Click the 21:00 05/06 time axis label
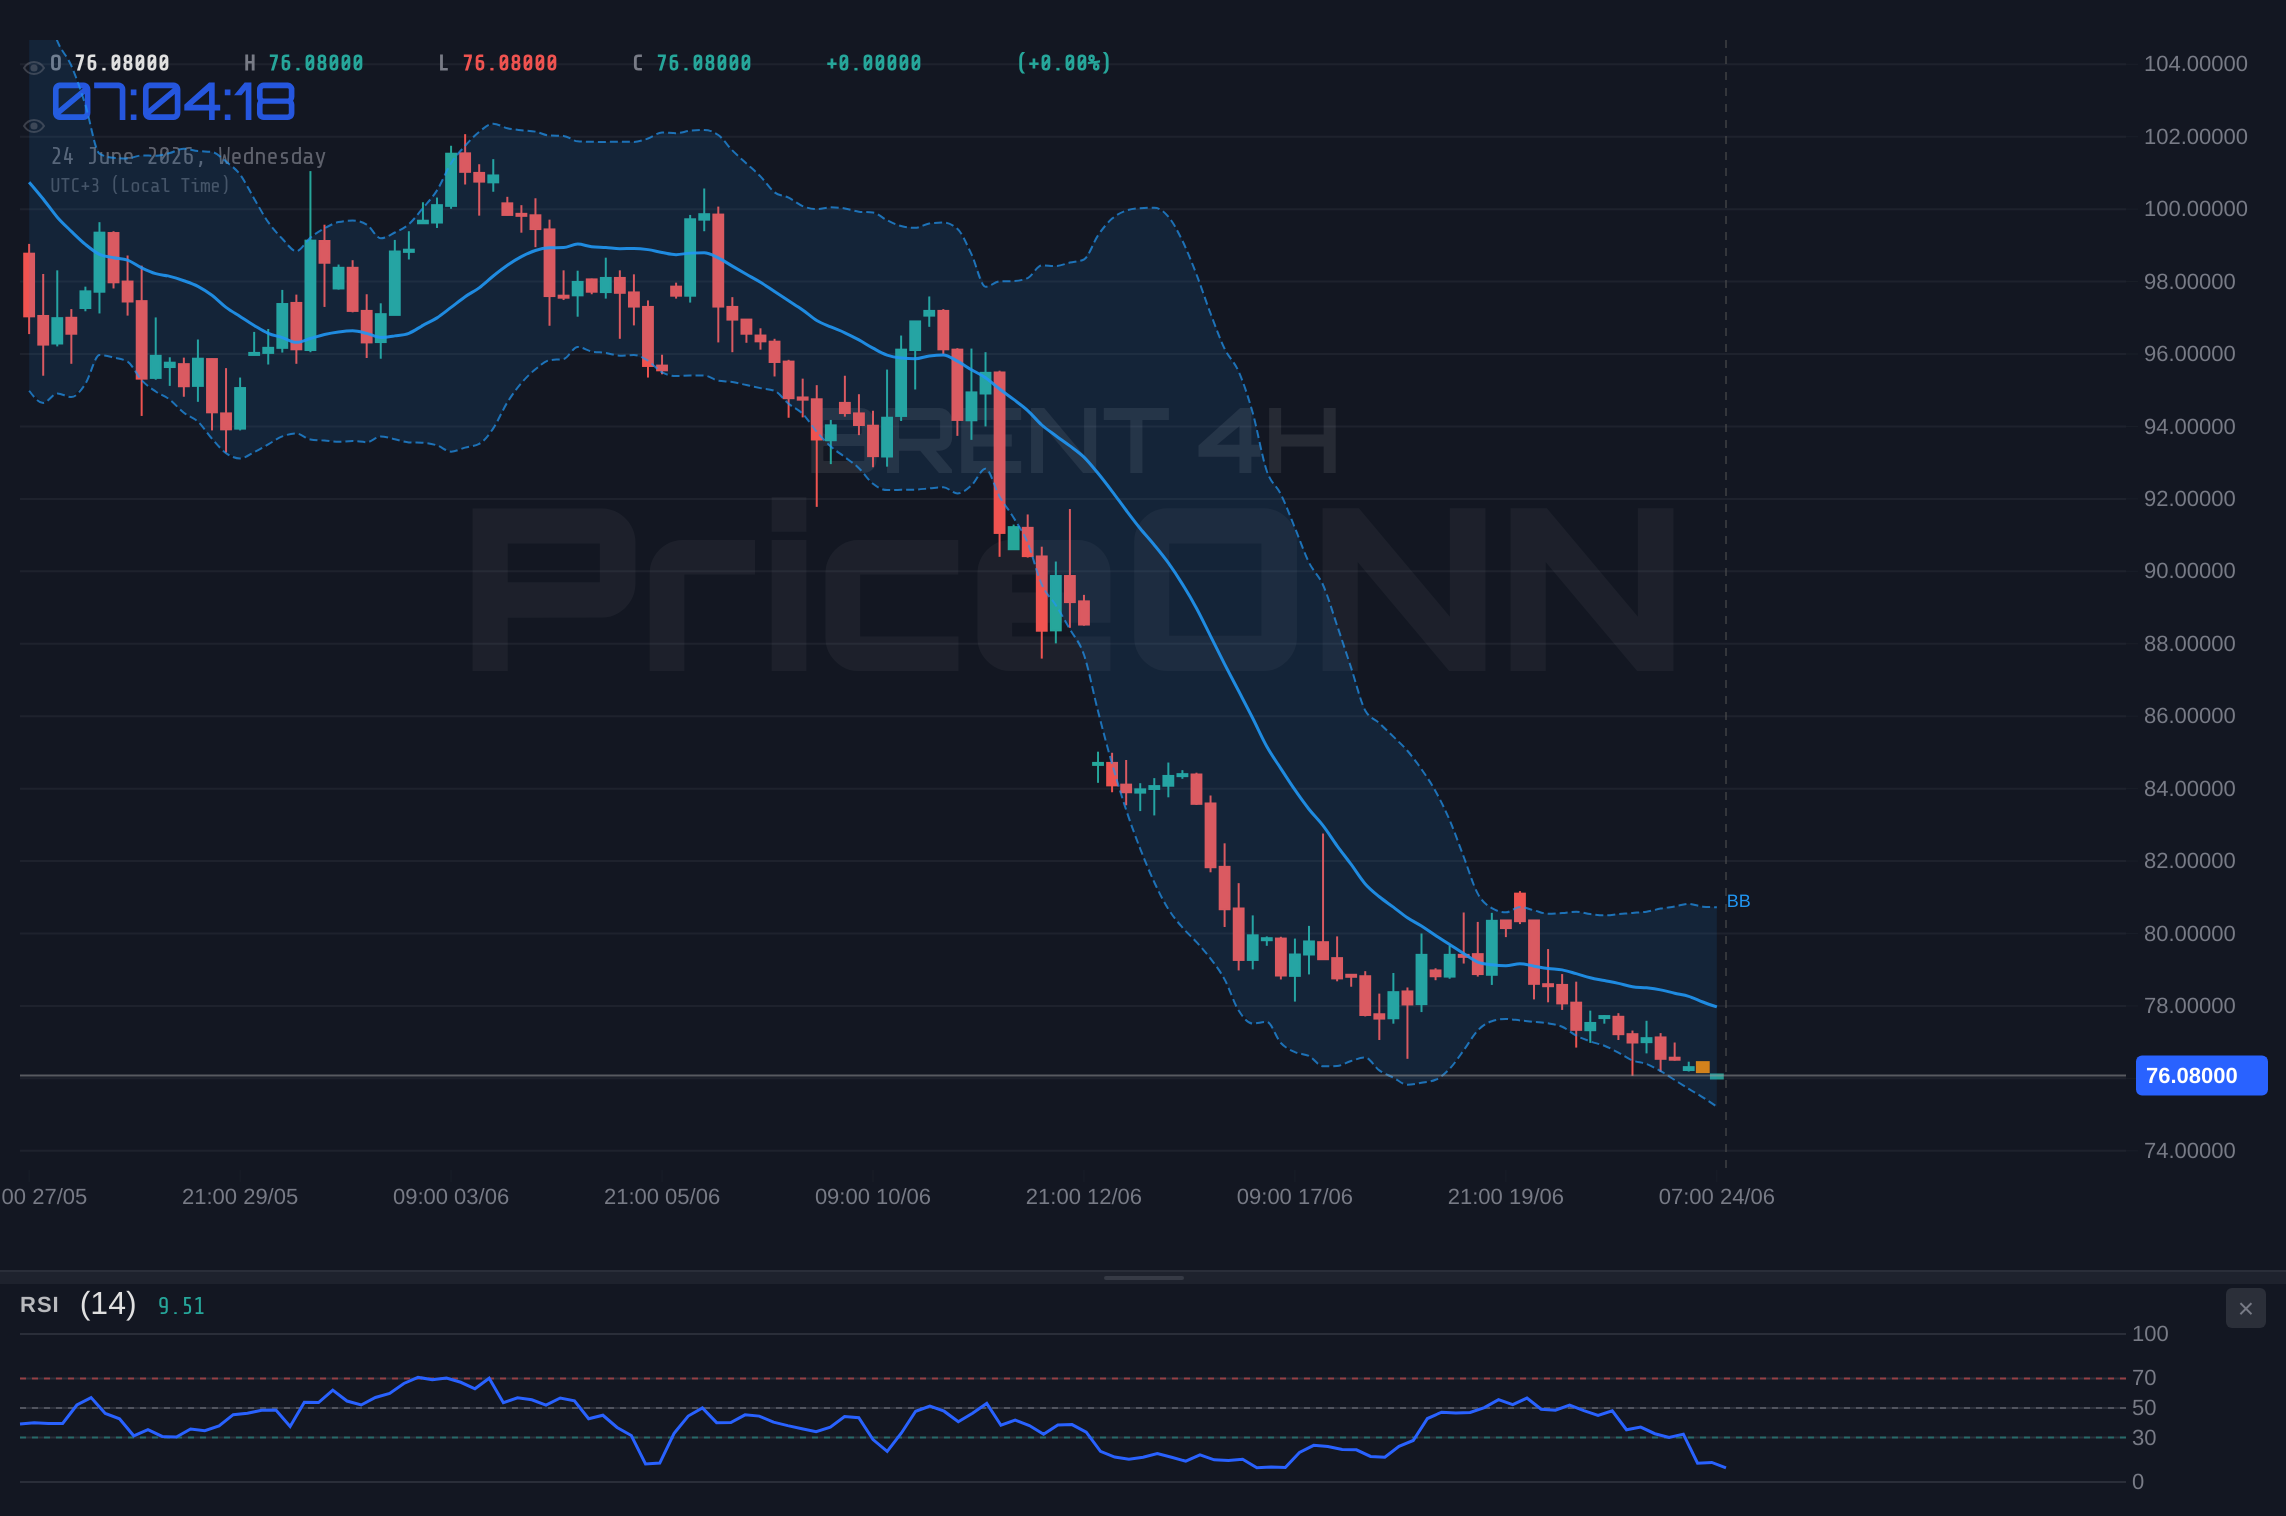 (662, 1197)
